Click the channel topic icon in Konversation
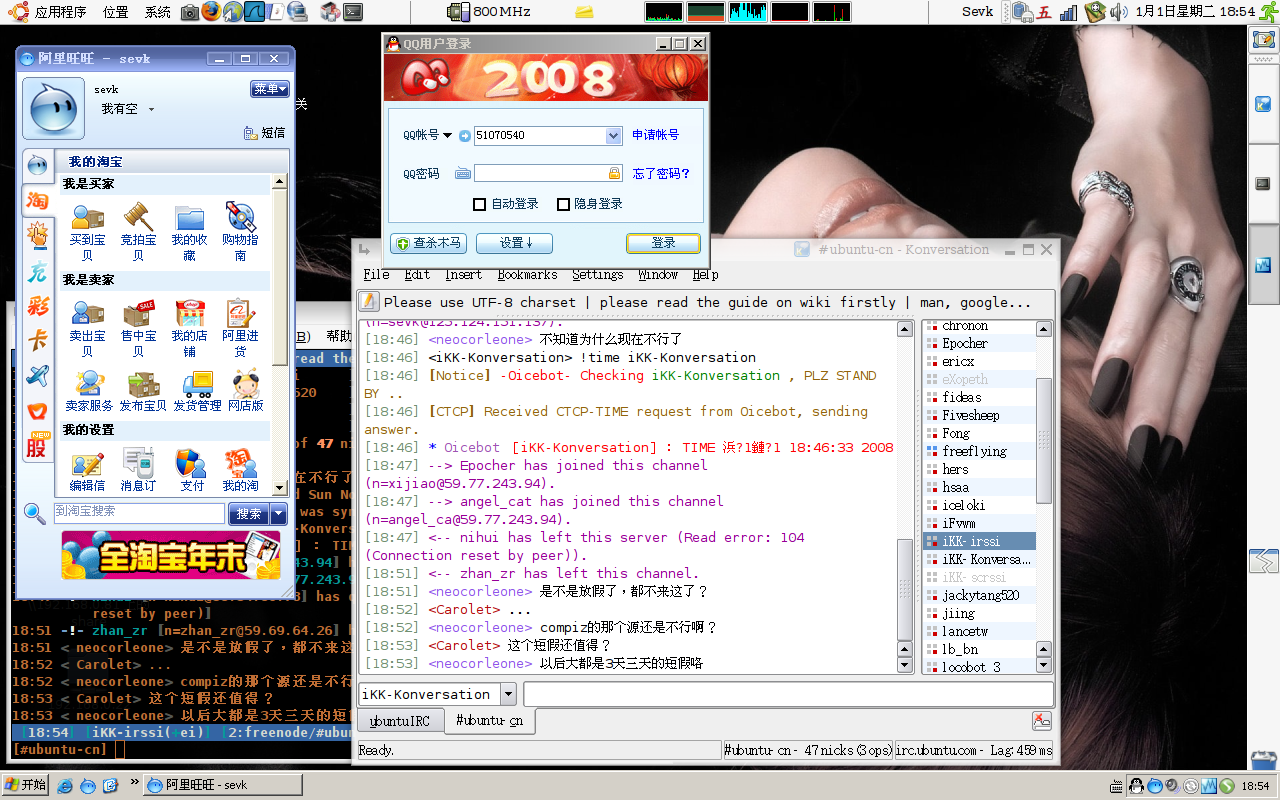 (x=369, y=301)
